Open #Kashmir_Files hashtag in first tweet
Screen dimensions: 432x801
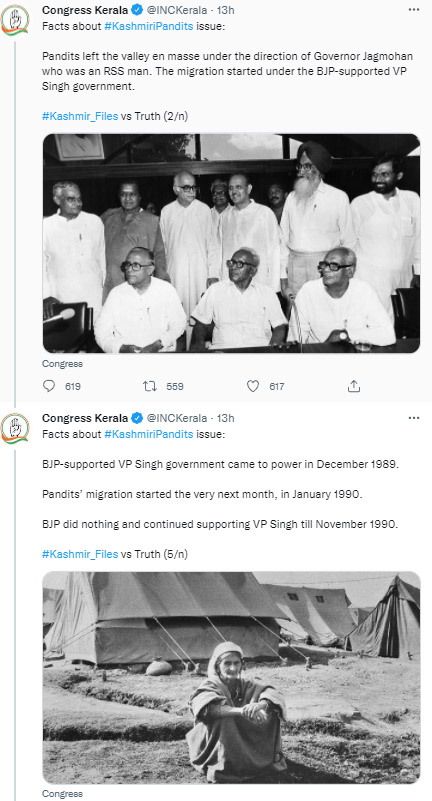[x=80, y=116]
